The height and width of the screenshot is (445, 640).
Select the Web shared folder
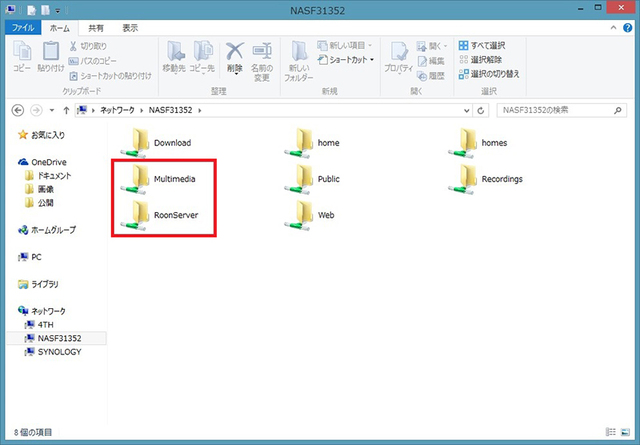[x=309, y=215]
